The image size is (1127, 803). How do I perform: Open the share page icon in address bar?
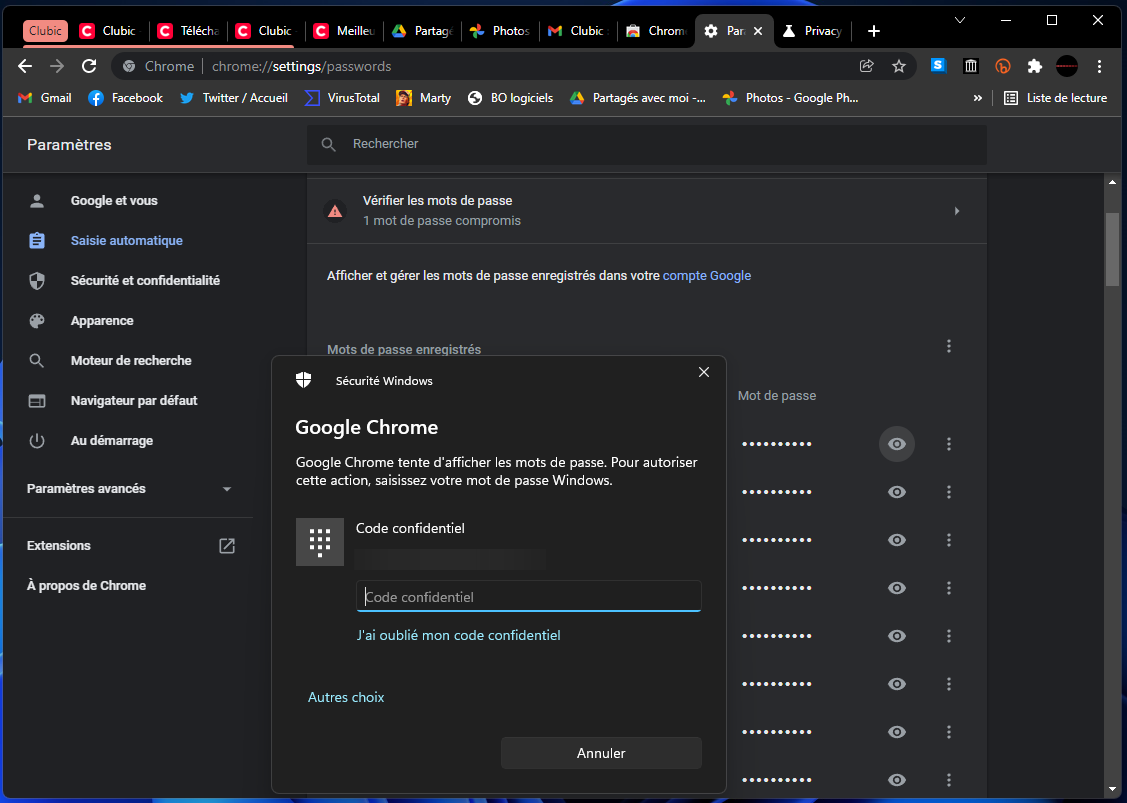[867, 66]
